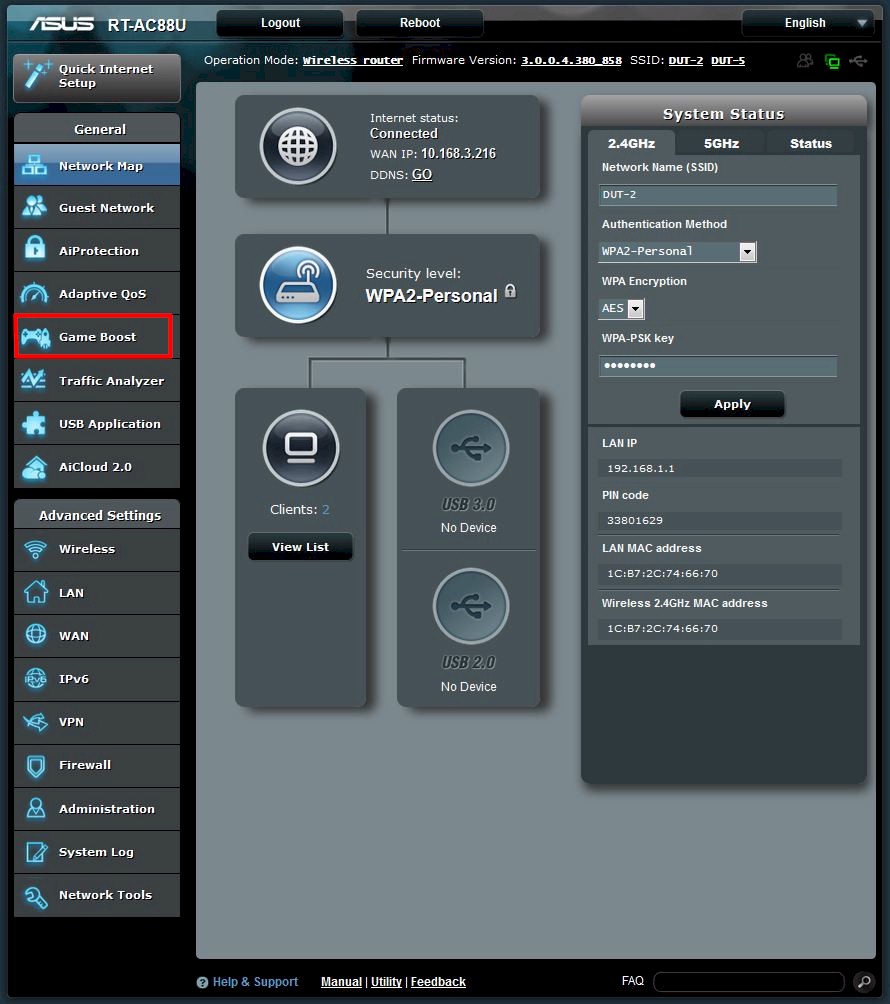Viewport: 890px width, 1004px height.
Task: Open the Utility link
Action: point(386,982)
